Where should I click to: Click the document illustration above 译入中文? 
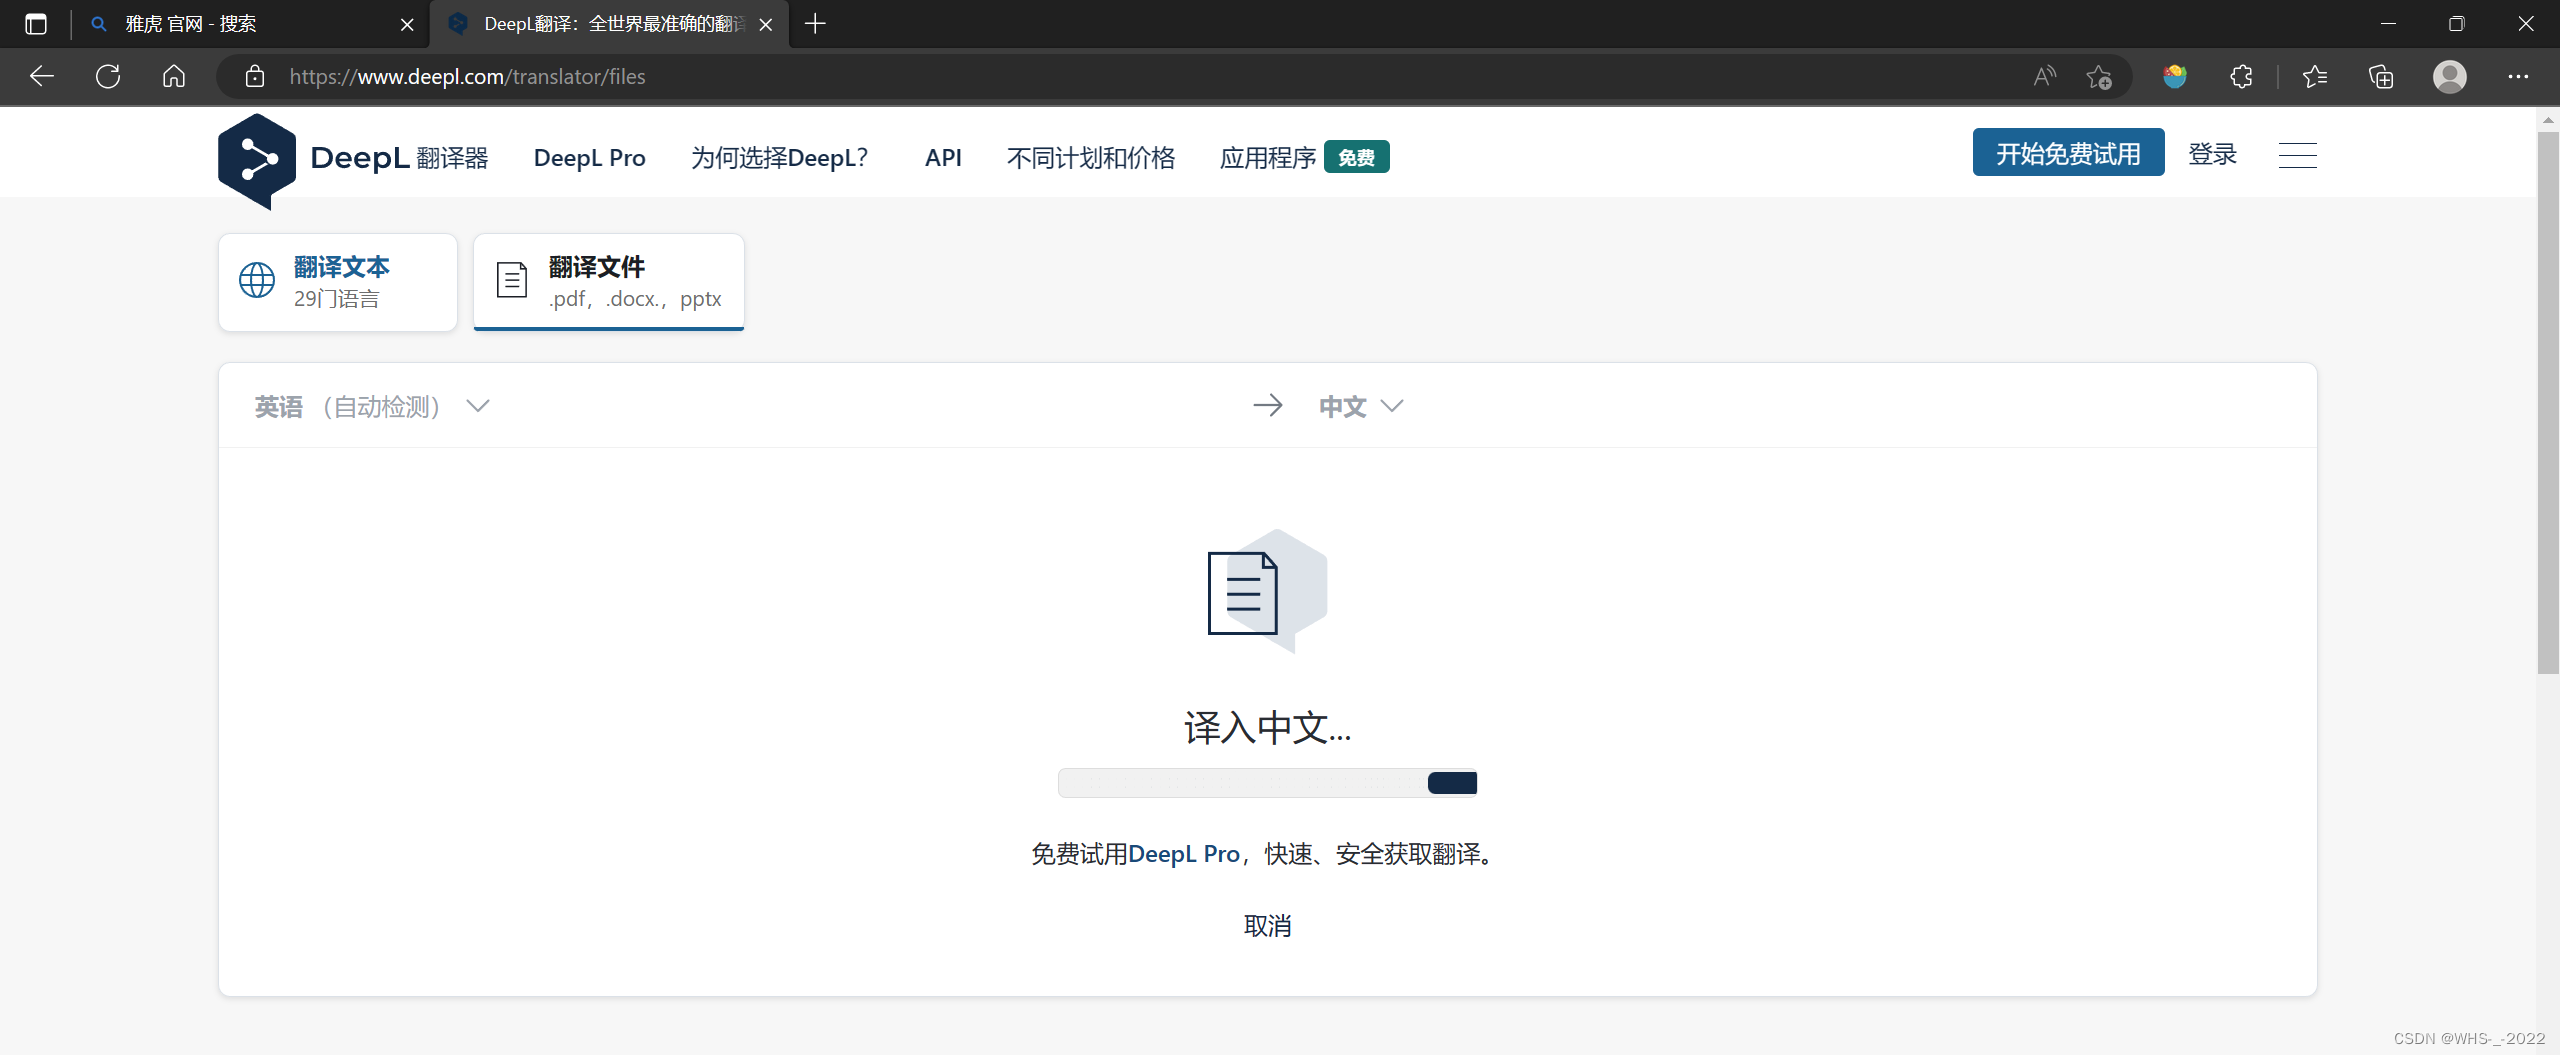point(1268,591)
